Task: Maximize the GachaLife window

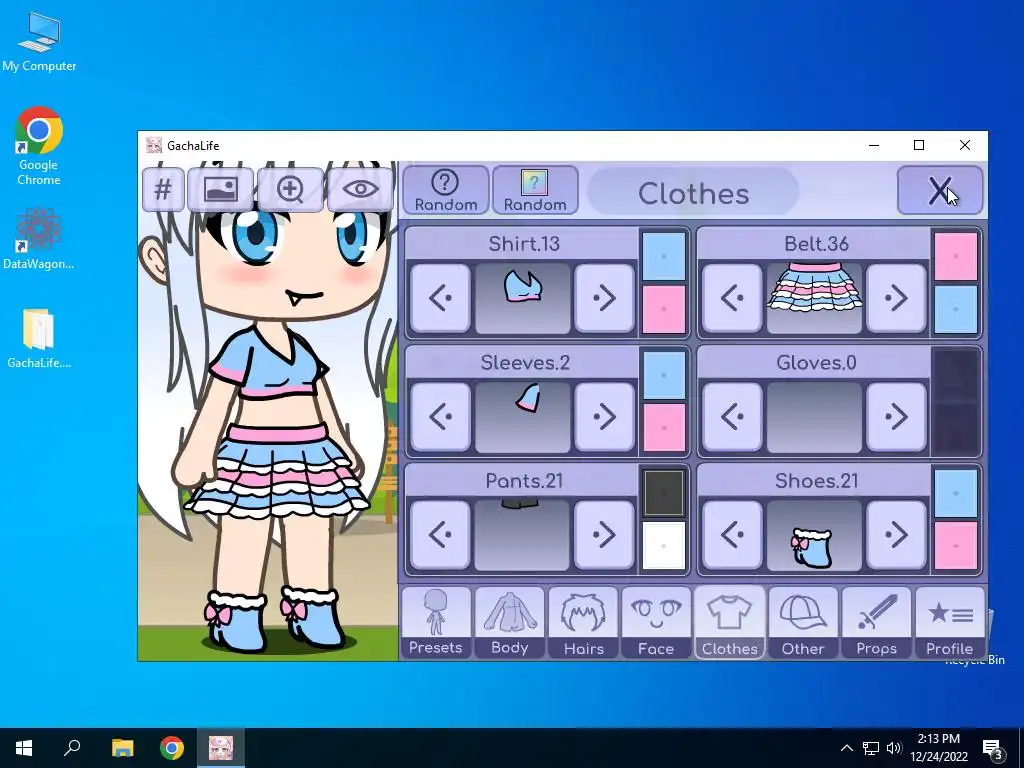Action: [919, 145]
